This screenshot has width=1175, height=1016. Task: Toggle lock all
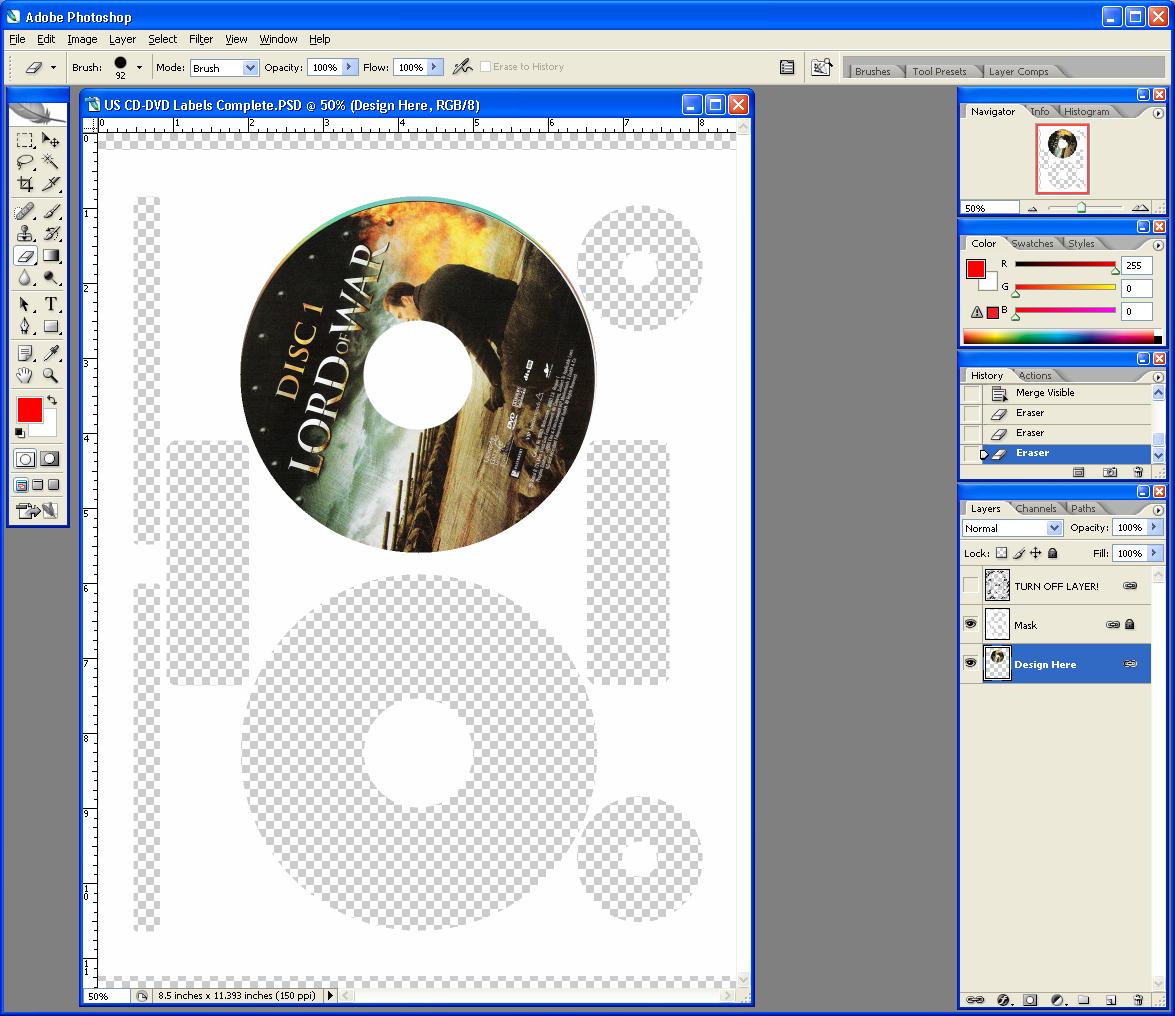[x=1052, y=553]
